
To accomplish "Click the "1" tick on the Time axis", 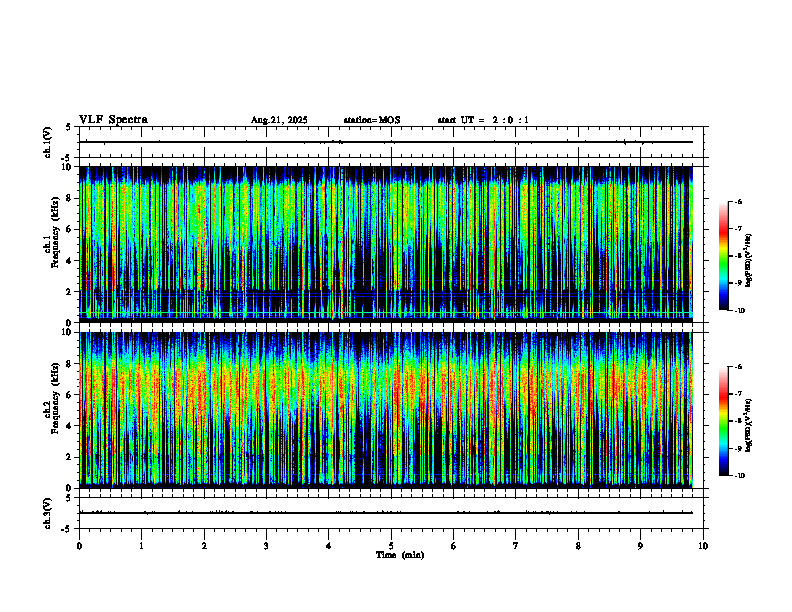I will tap(141, 546).
